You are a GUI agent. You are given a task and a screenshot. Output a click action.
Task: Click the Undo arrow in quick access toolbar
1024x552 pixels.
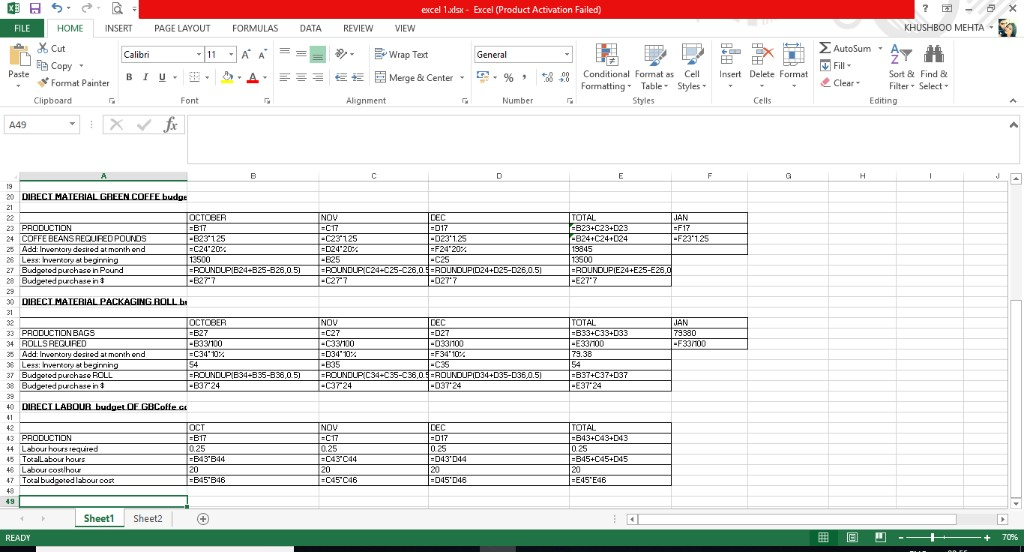57,8
